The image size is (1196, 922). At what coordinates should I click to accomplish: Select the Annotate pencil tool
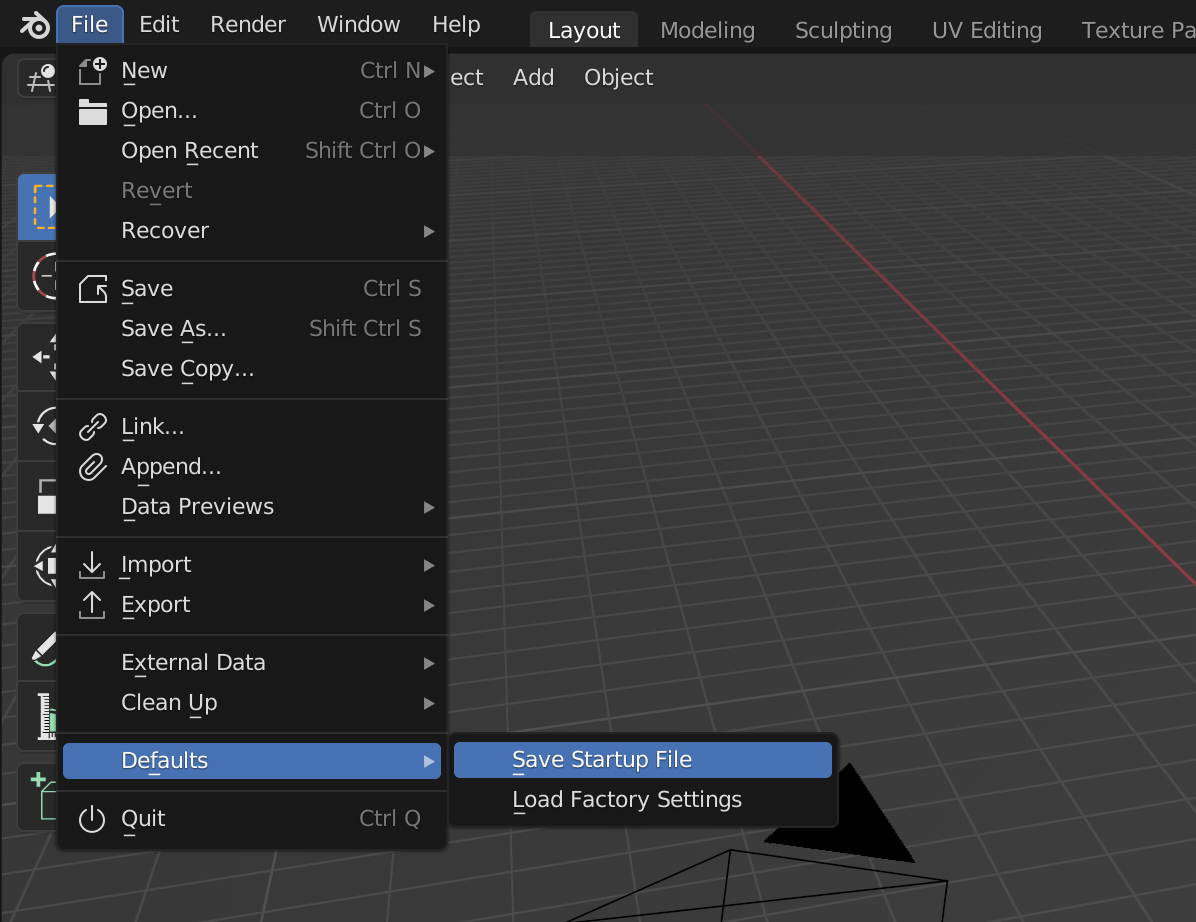pyautogui.click(x=38, y=648)
